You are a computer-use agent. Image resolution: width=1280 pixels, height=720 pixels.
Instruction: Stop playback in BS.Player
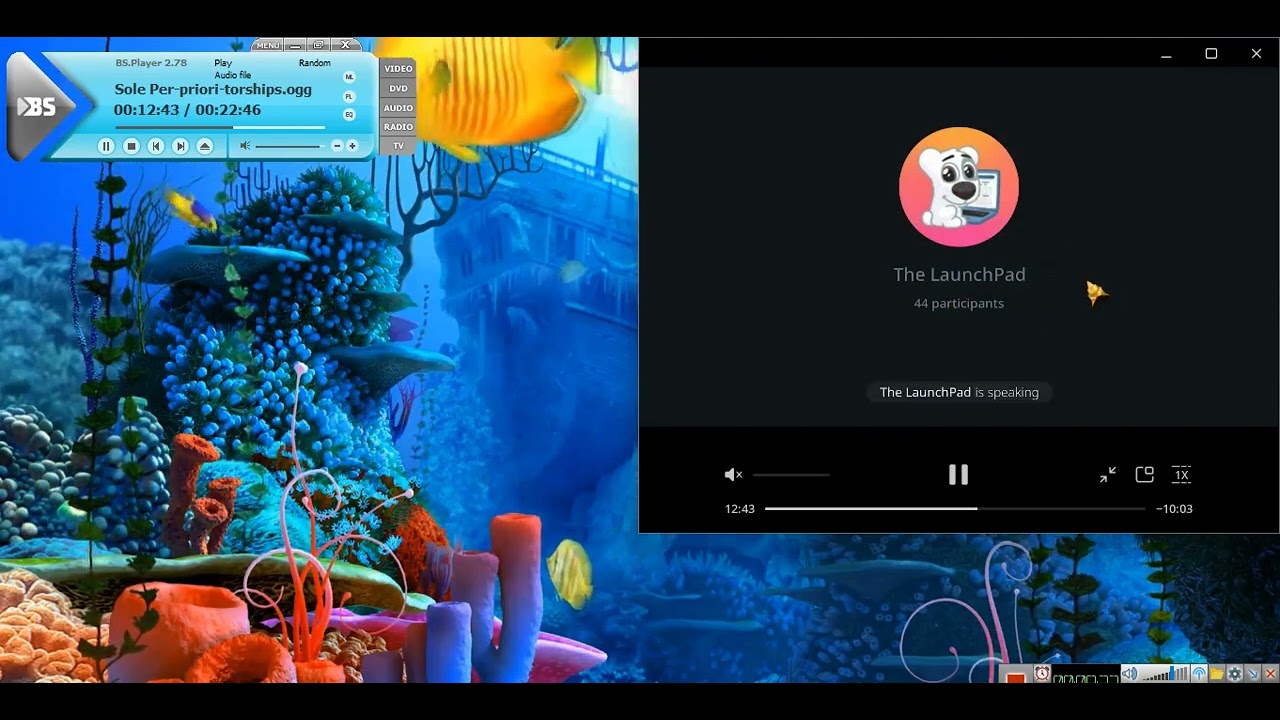tap(130, 146)
